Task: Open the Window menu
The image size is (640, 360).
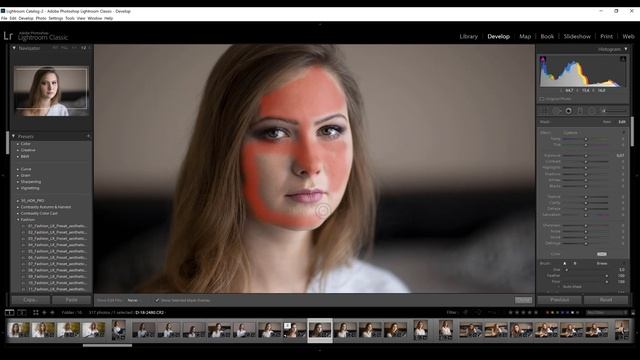Action: click(95, 18)
